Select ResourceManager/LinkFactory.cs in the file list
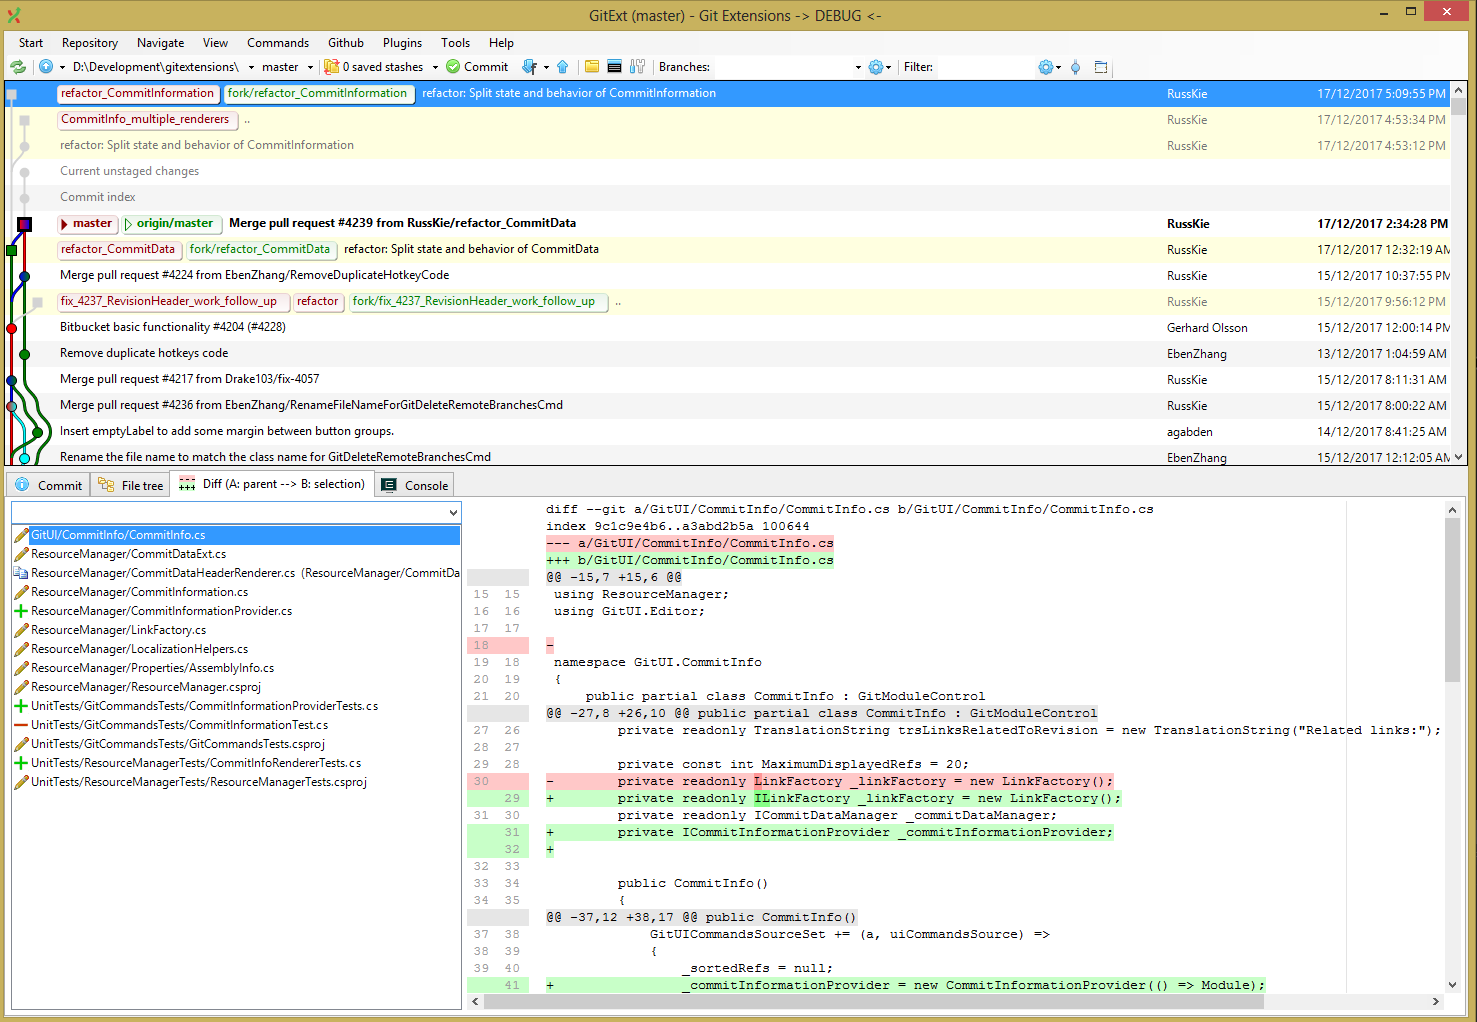The image size is (1477, 1022). click(118, 630)
